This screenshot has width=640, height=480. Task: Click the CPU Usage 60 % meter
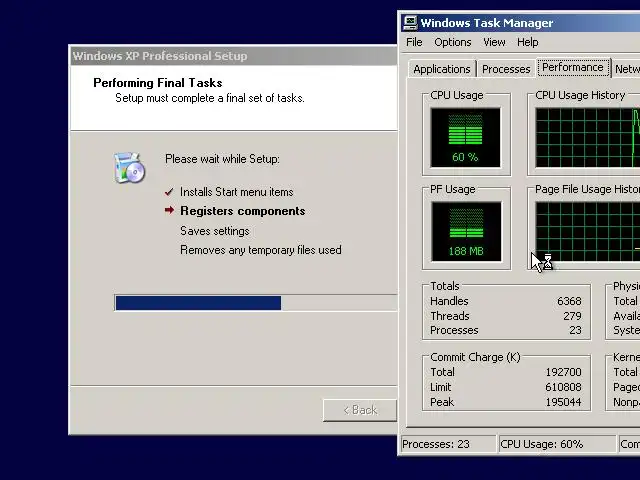[465, 138]
